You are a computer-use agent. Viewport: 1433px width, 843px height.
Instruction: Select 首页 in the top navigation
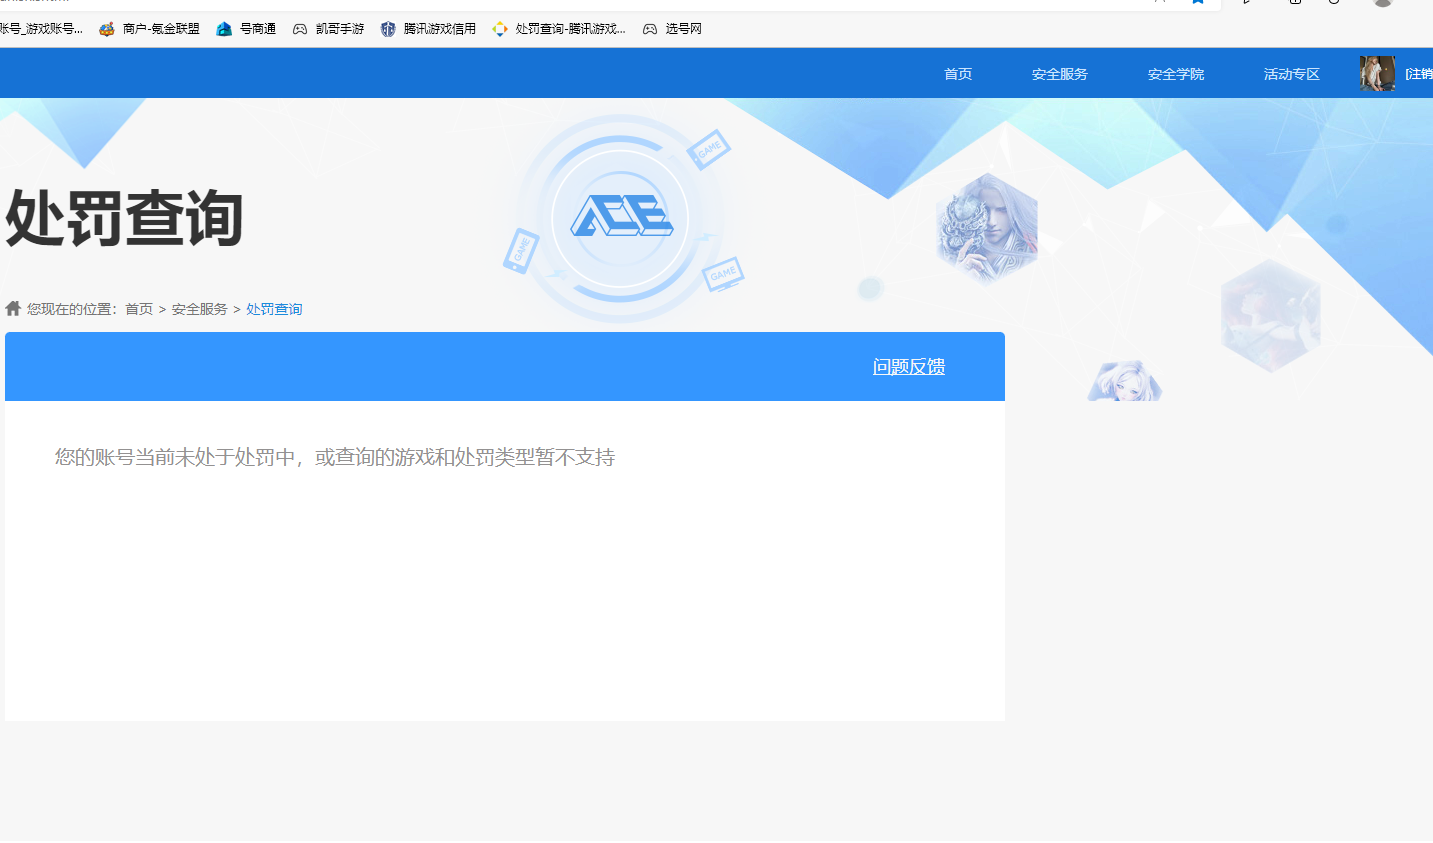956,72
